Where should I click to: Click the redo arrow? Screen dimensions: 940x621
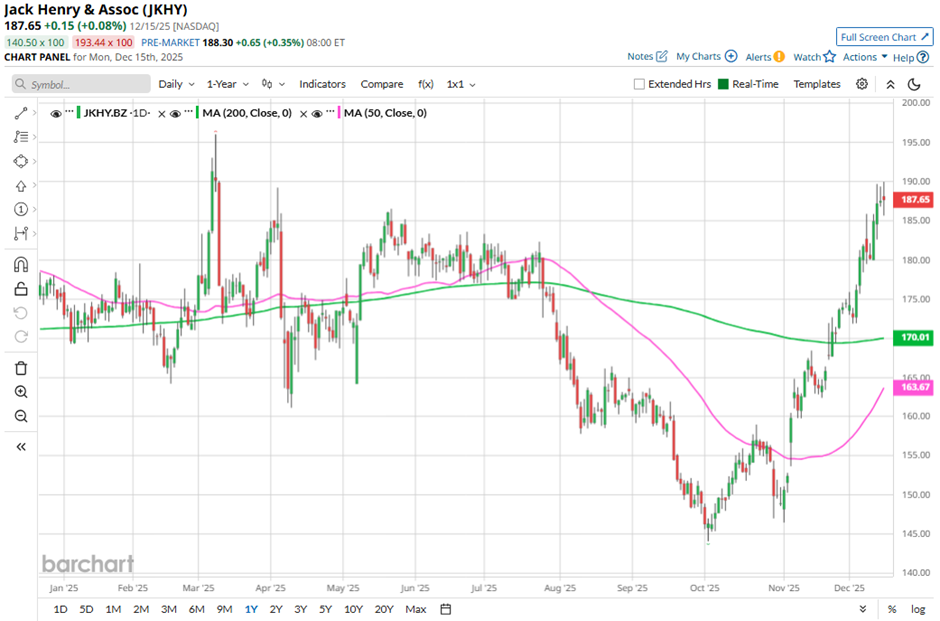tap(21, 337)
